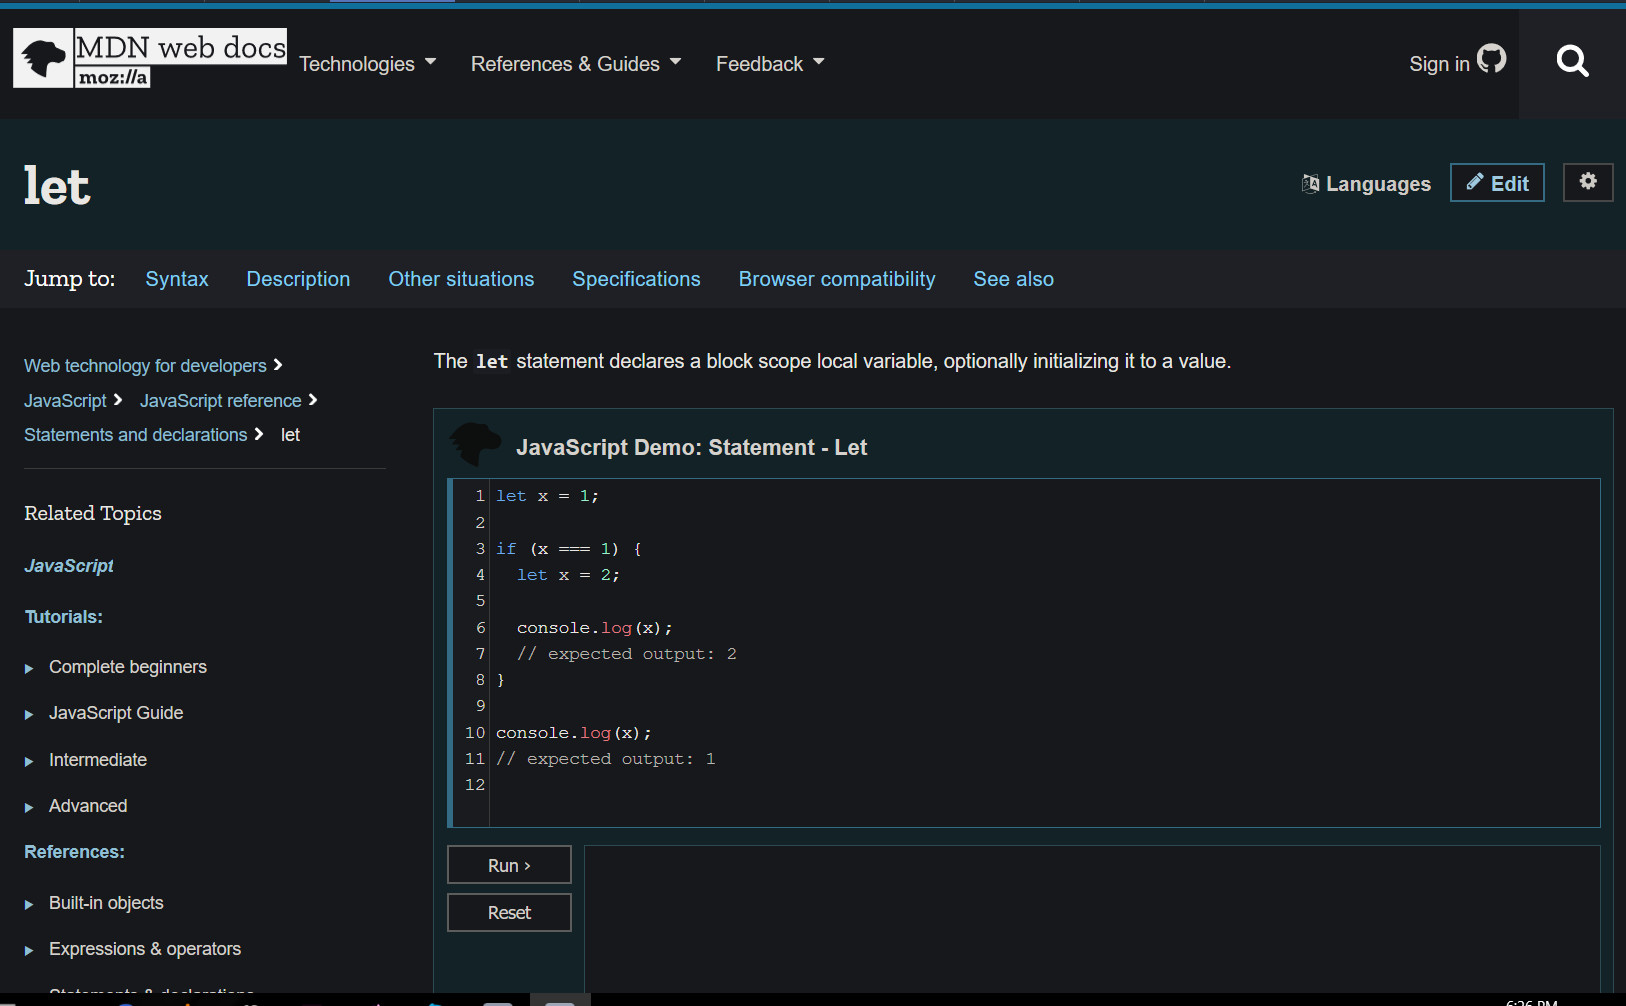Jump to the See also section
Viewport: 1626px width, 1006px height.
pyautogui.click(x=1013, y=279)
